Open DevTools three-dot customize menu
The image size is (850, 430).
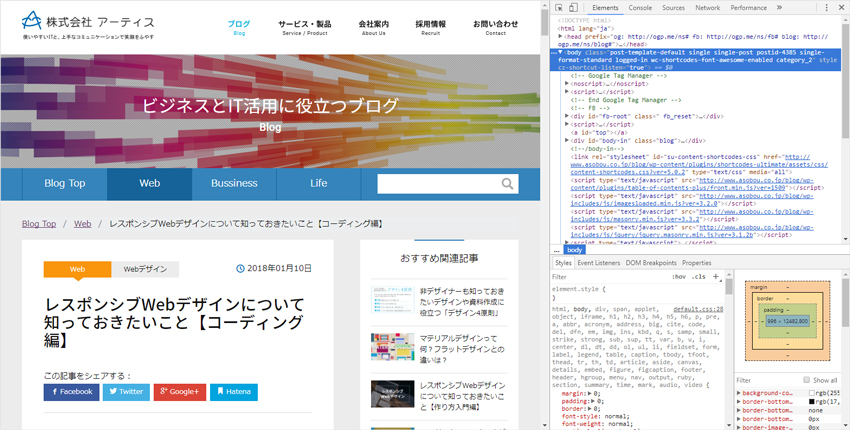coord(826,8)
